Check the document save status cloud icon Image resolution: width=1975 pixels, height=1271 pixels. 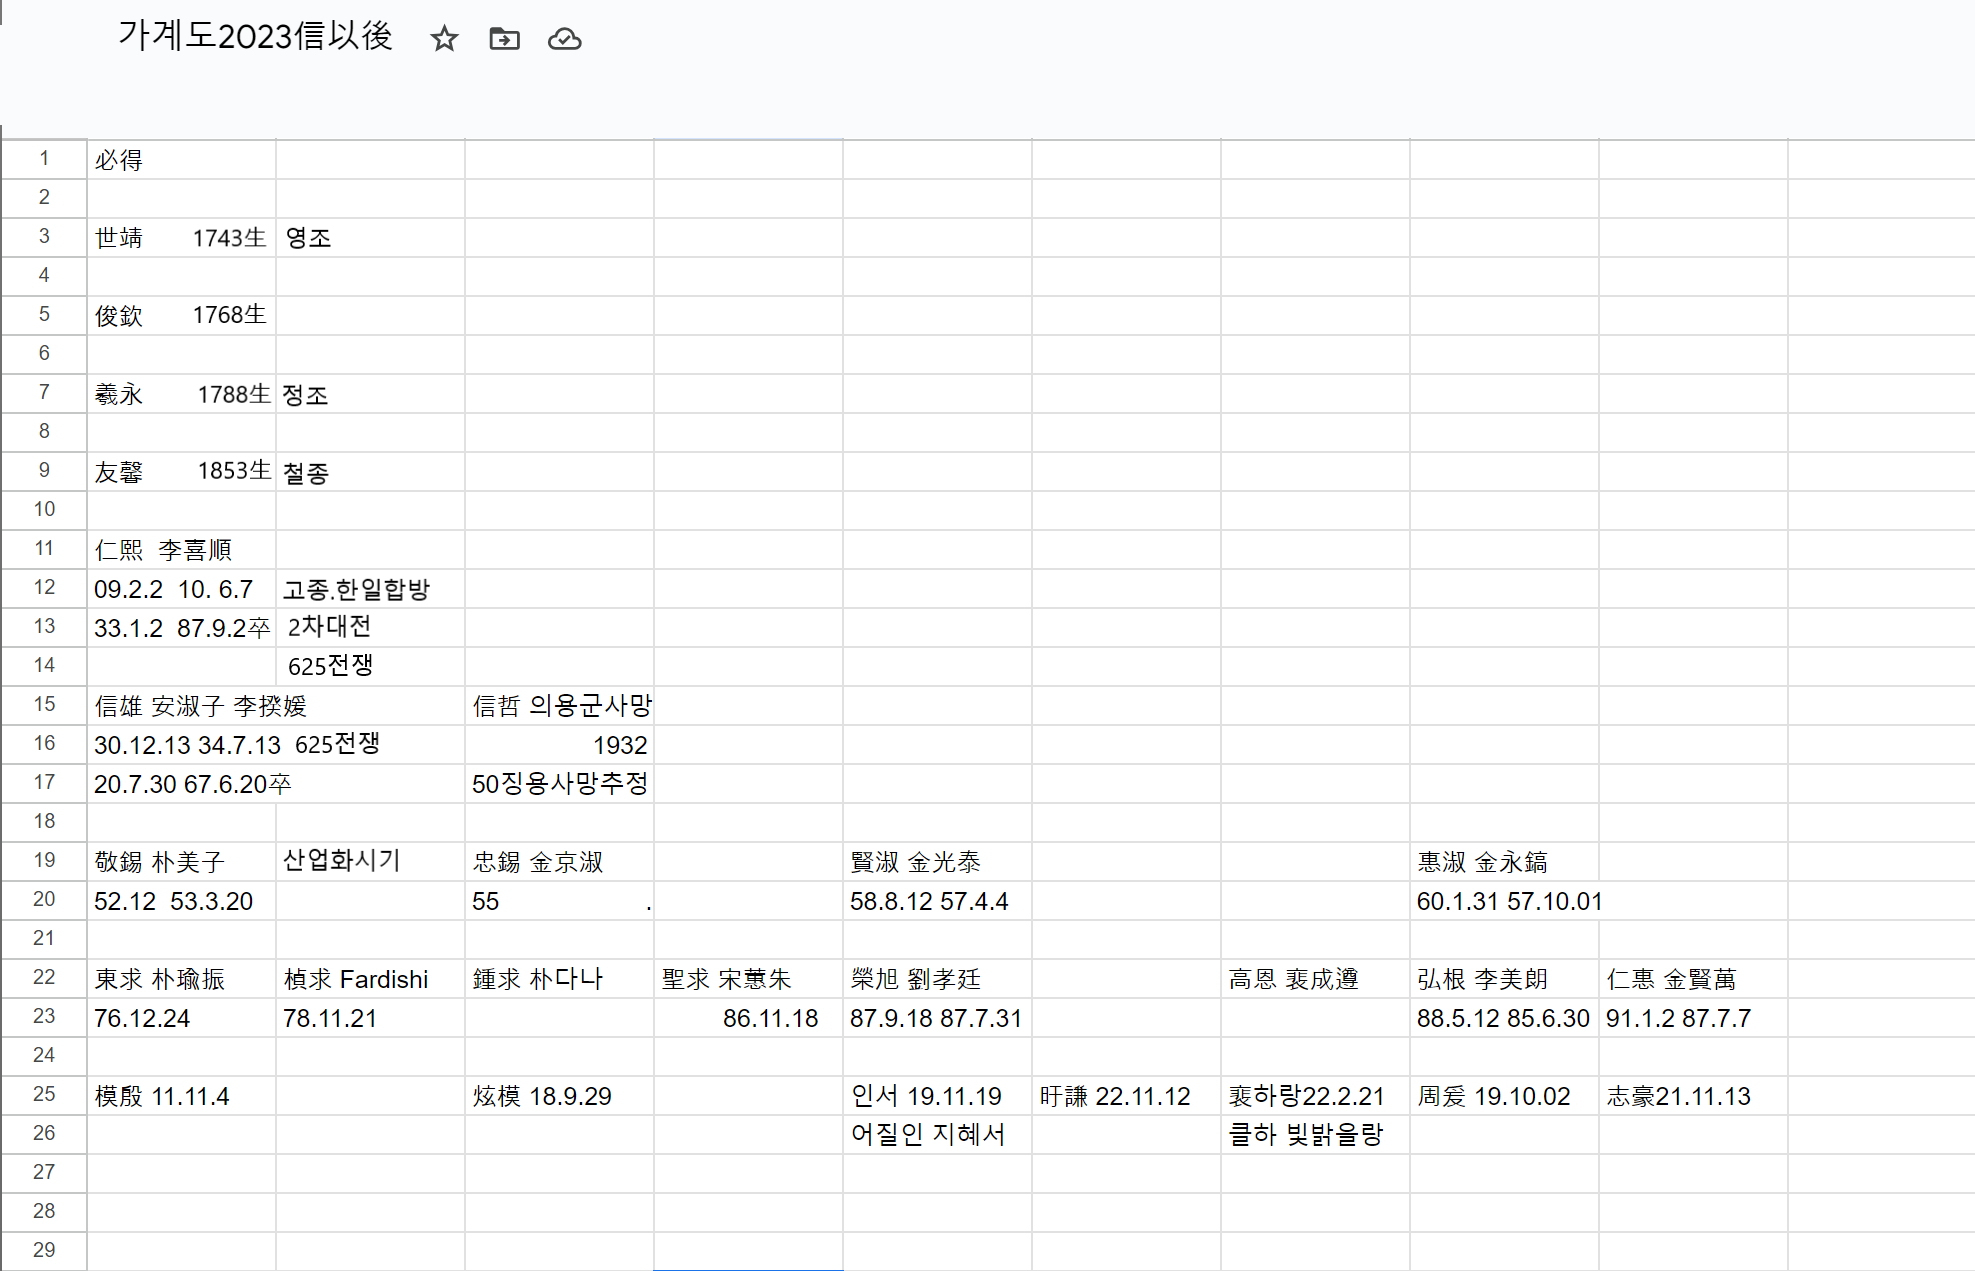coord(564,39)
